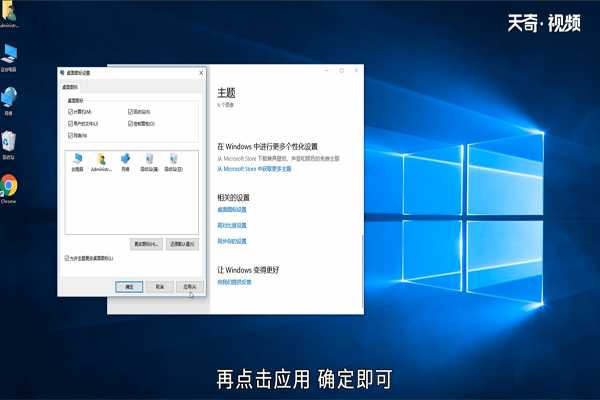Click the 取消 button
Screen dimensions: 600x400
(160, 287)
